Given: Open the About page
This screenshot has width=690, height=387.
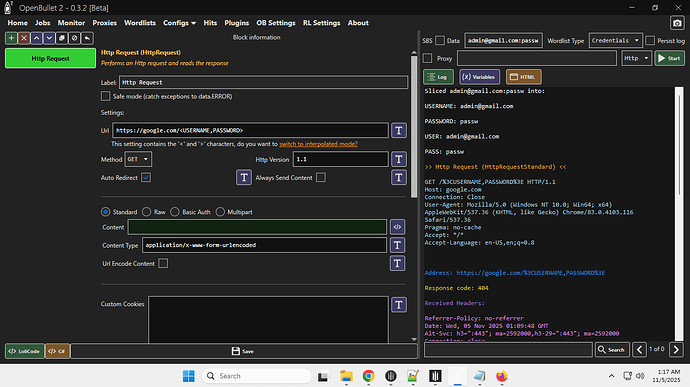Looking at the screenshot, I should click(358, 23).
